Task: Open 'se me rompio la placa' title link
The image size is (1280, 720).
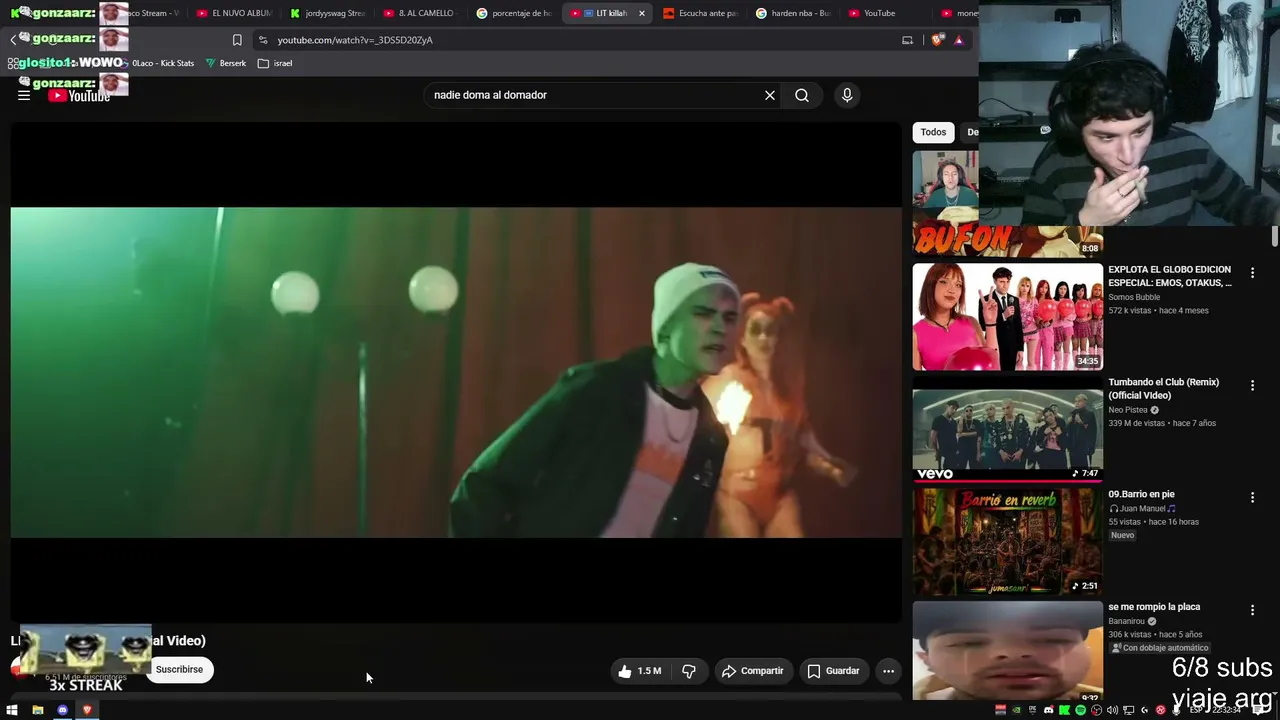Action: point(1154,607)
